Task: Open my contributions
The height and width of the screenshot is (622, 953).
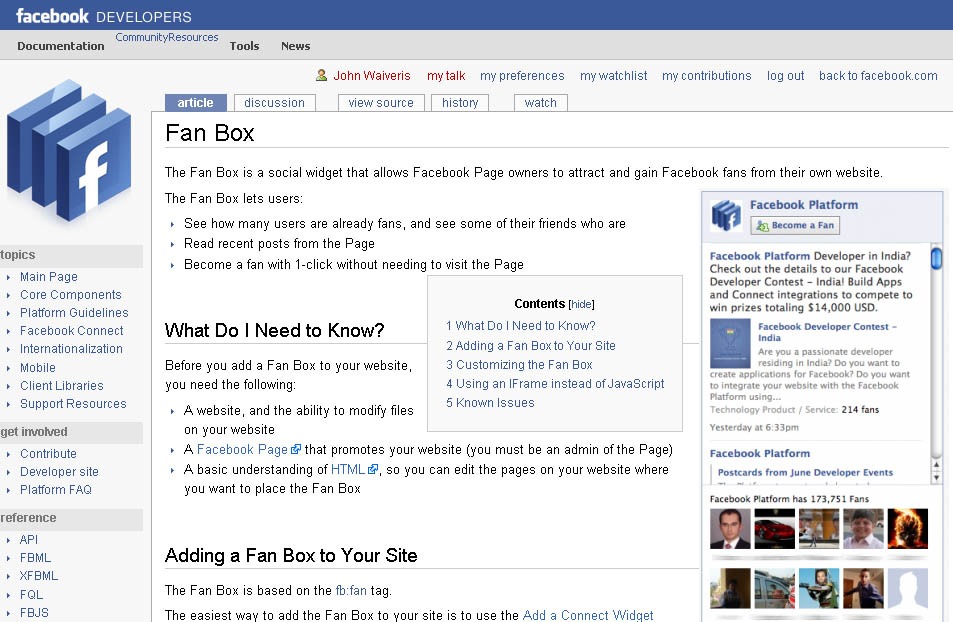Action: [707, 75]
